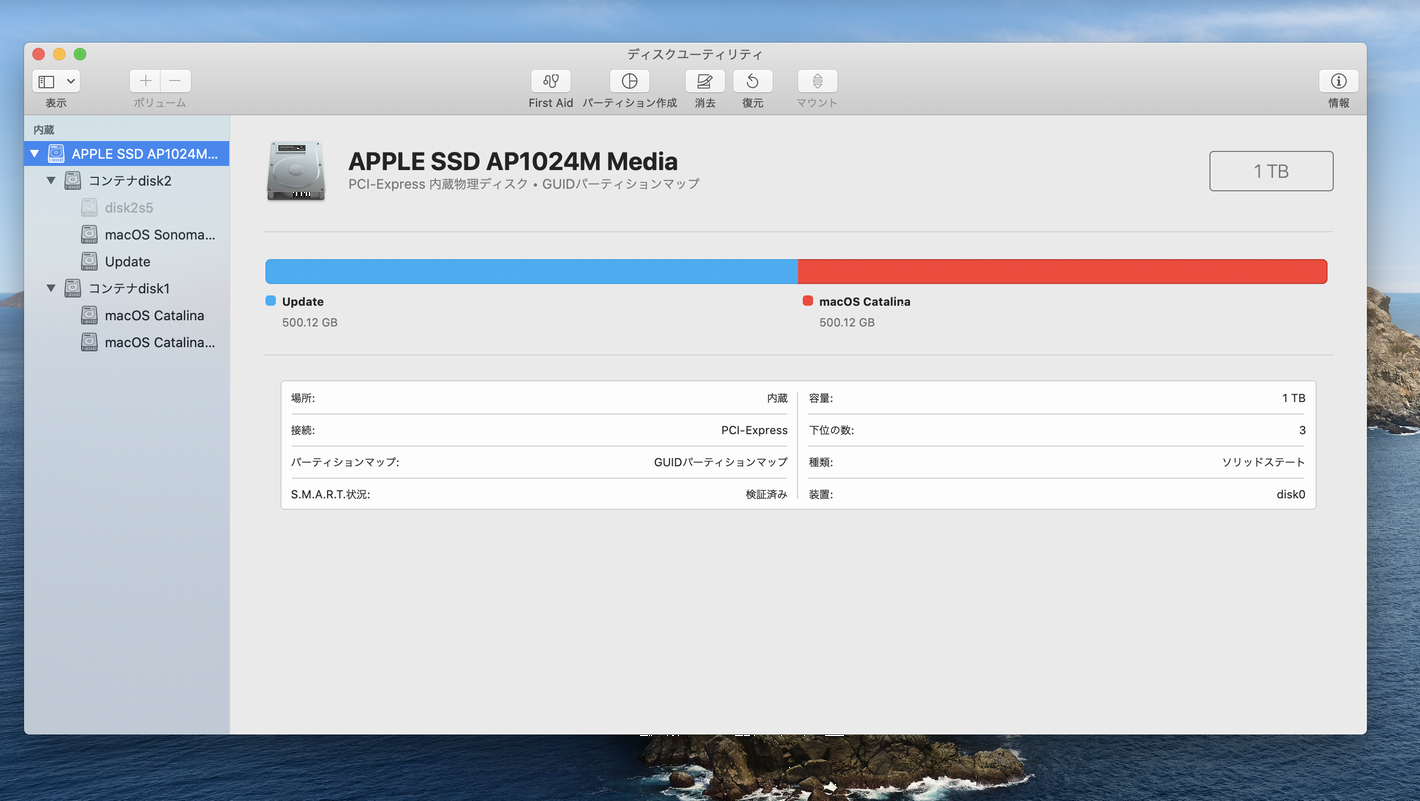Click the 1 TB capacity box

pos(1270,171)
